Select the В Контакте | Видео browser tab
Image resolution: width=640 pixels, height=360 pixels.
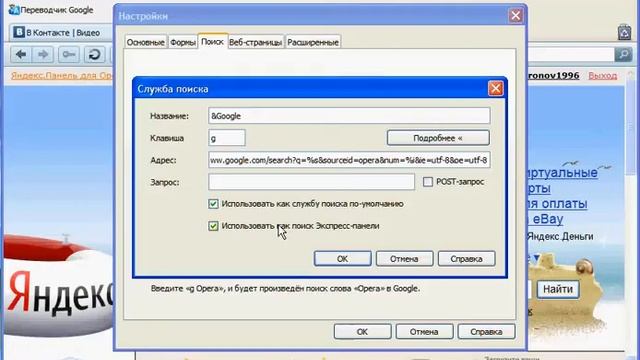(x=61, y=33)
